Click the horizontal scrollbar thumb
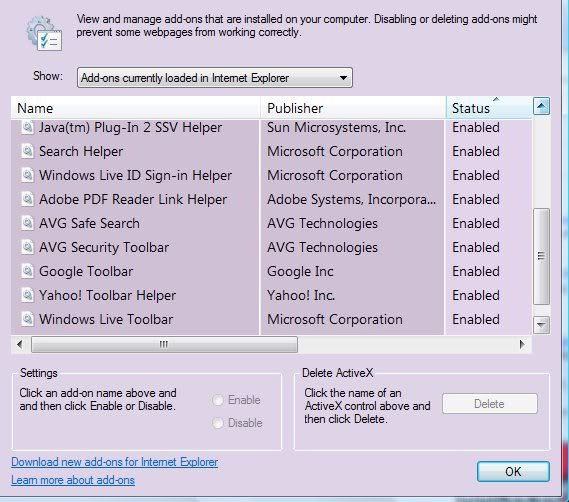The image size is (569, 502). [164, 344]
